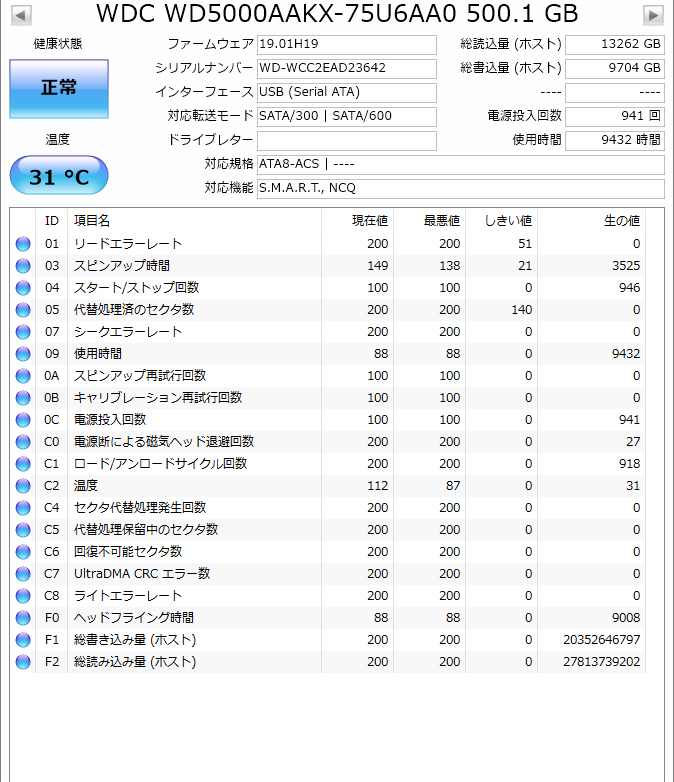The image size is (674, 782).
Task: Click the empty ドライブレター field
Action: [x=347, y=140]
